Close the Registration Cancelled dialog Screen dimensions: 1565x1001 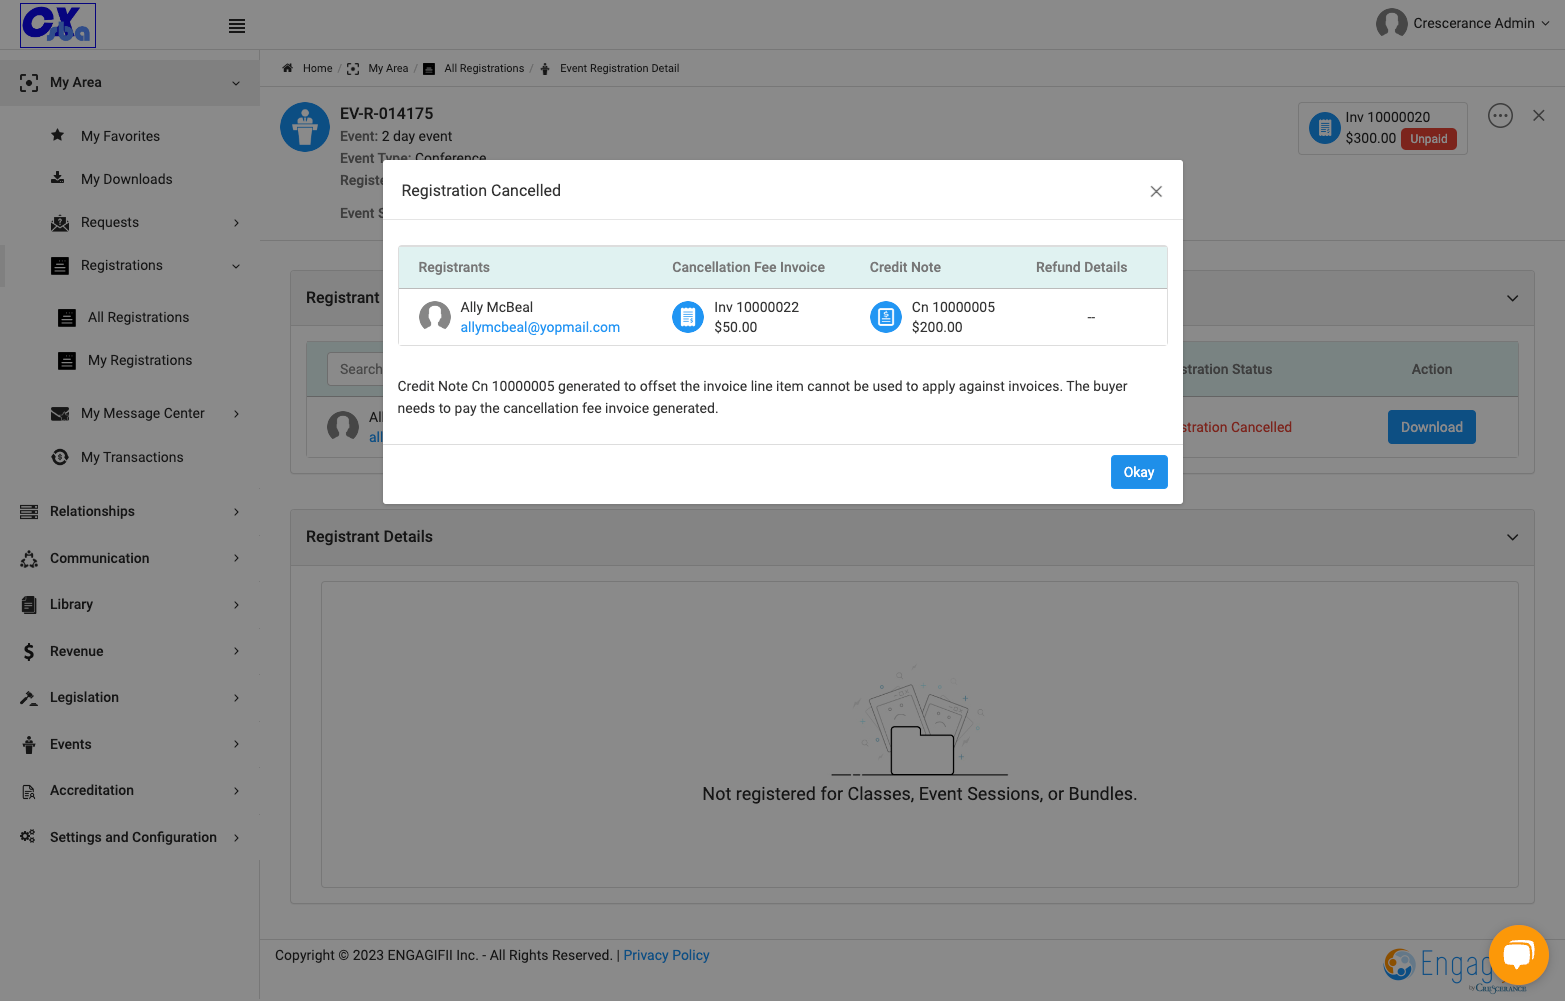[1156, 191]
